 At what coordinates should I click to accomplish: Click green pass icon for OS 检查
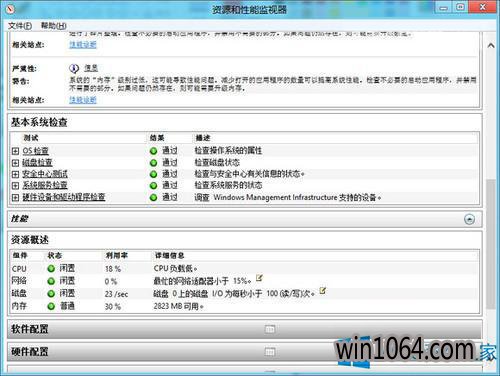[153, 151]
